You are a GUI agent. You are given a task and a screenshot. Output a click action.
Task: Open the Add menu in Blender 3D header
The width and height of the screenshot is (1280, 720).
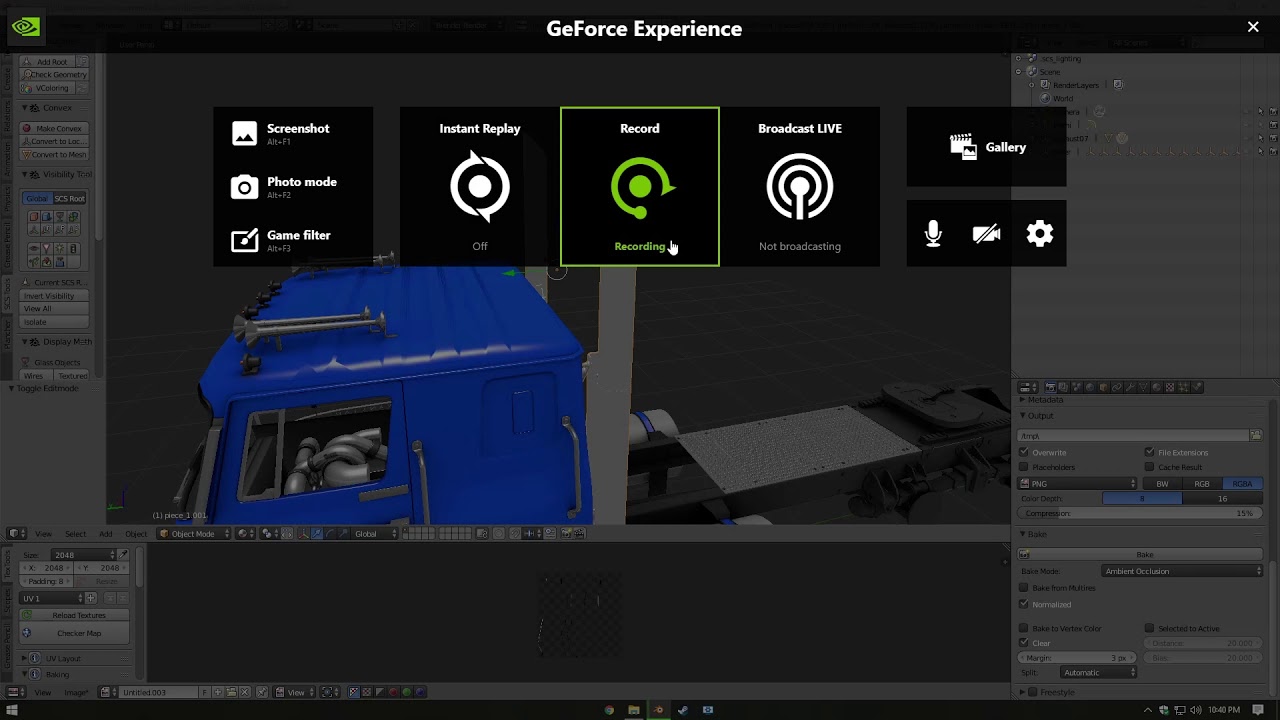pos(105,534)
